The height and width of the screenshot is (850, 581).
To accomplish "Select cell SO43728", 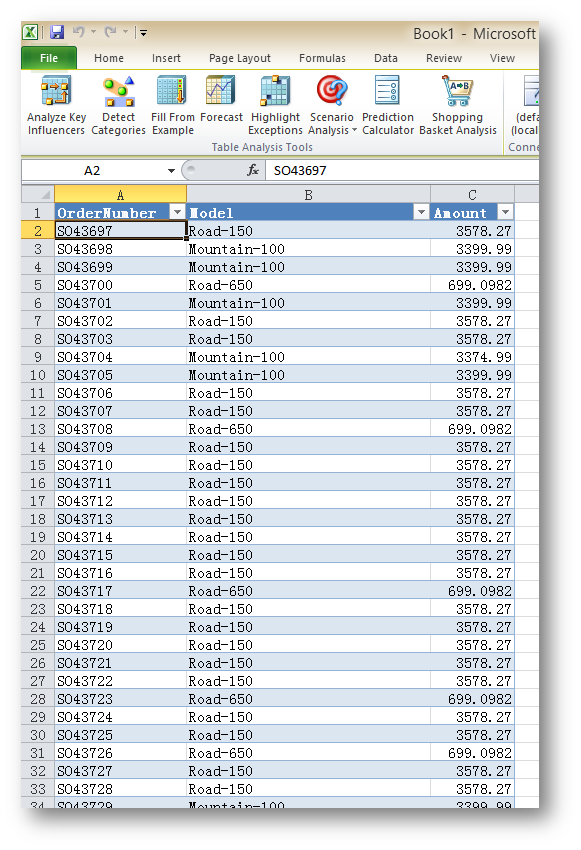I will point(120,789).
